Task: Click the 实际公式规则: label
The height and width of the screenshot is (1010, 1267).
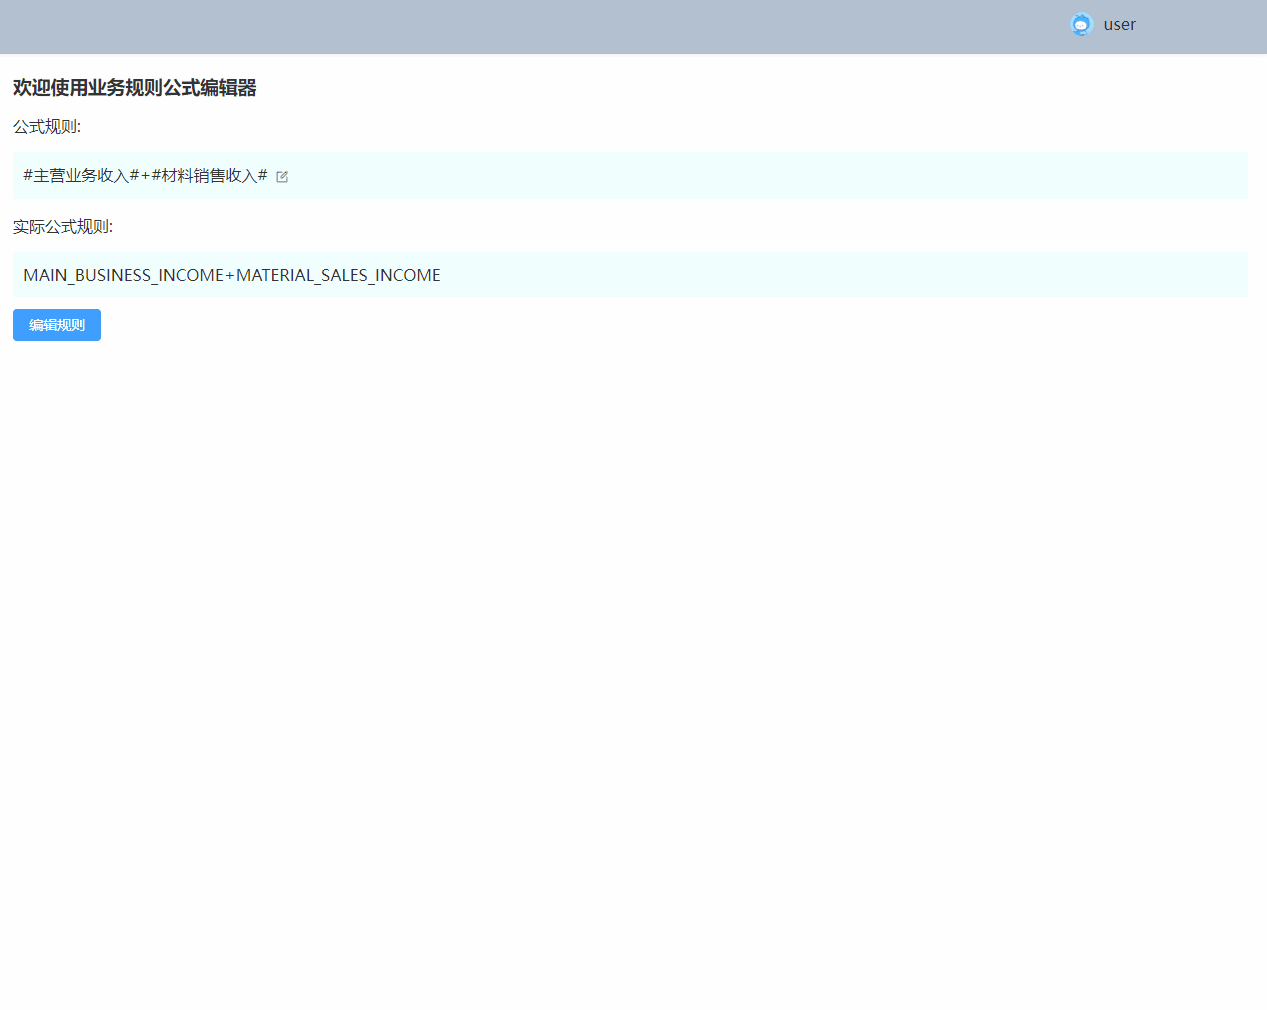Action: (x=63, y=227)
